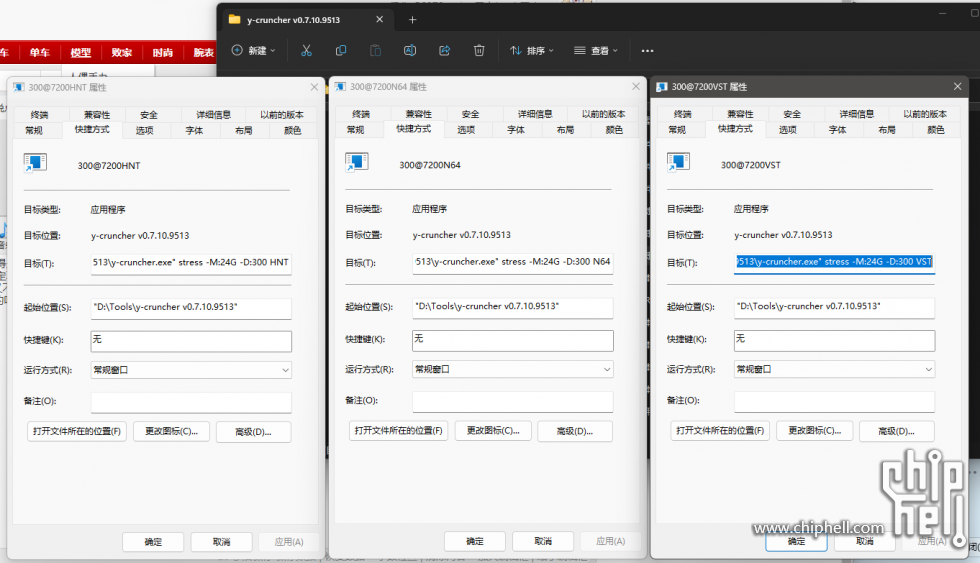
Task: Close the y-cruncher v0.7.10.9513 Explorer tab
Action: click(x=379, y=19)
